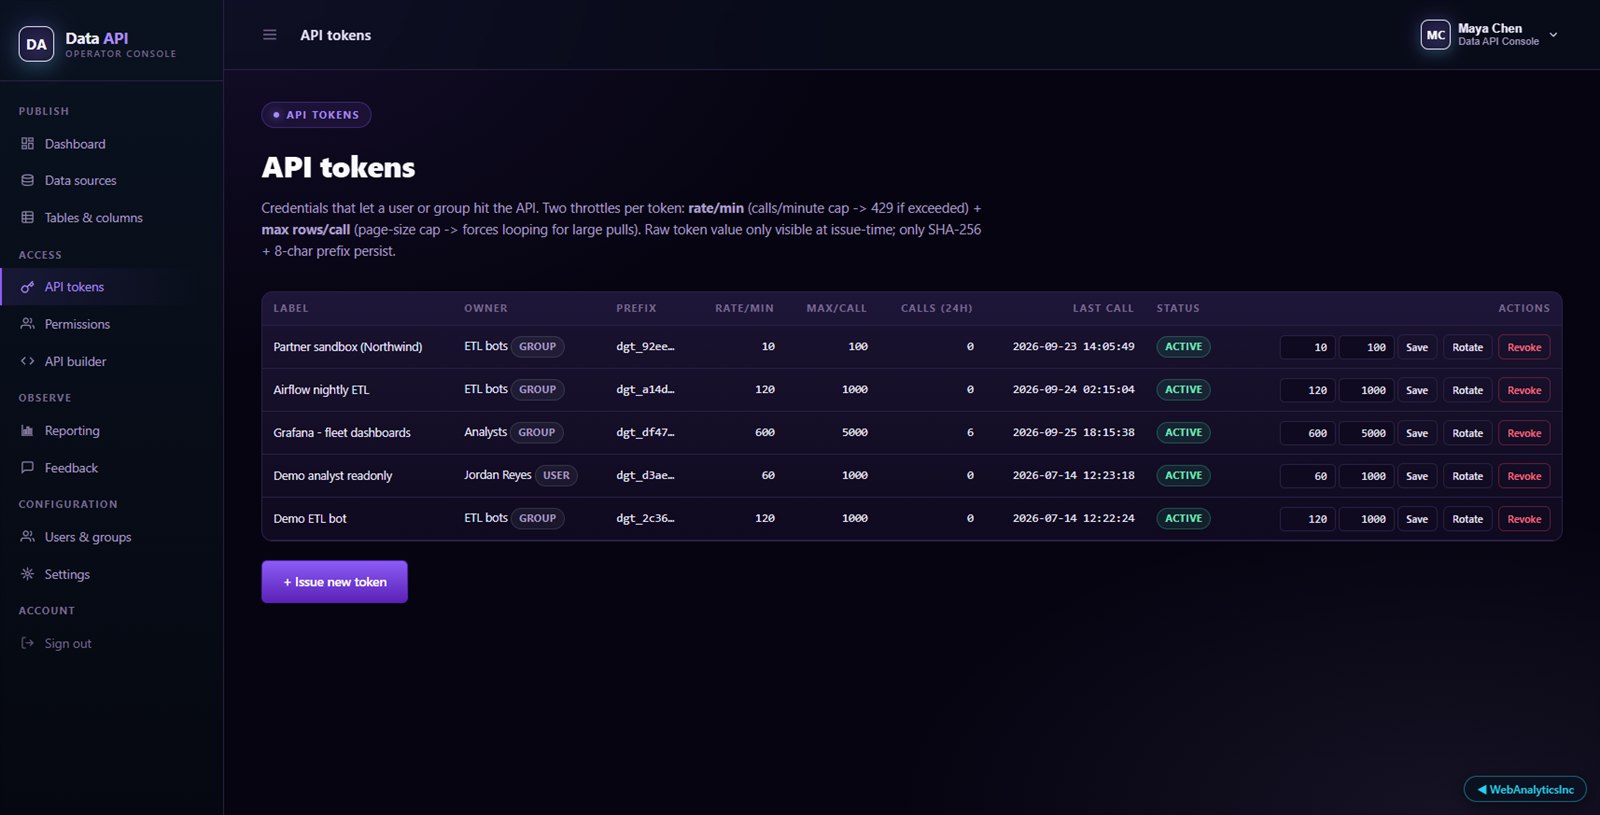Image resolution: width=1600 pixels, height=815 pixels.
Task: Save the Grafana - fleet dashboards limits
Action: click(1417, 433)
